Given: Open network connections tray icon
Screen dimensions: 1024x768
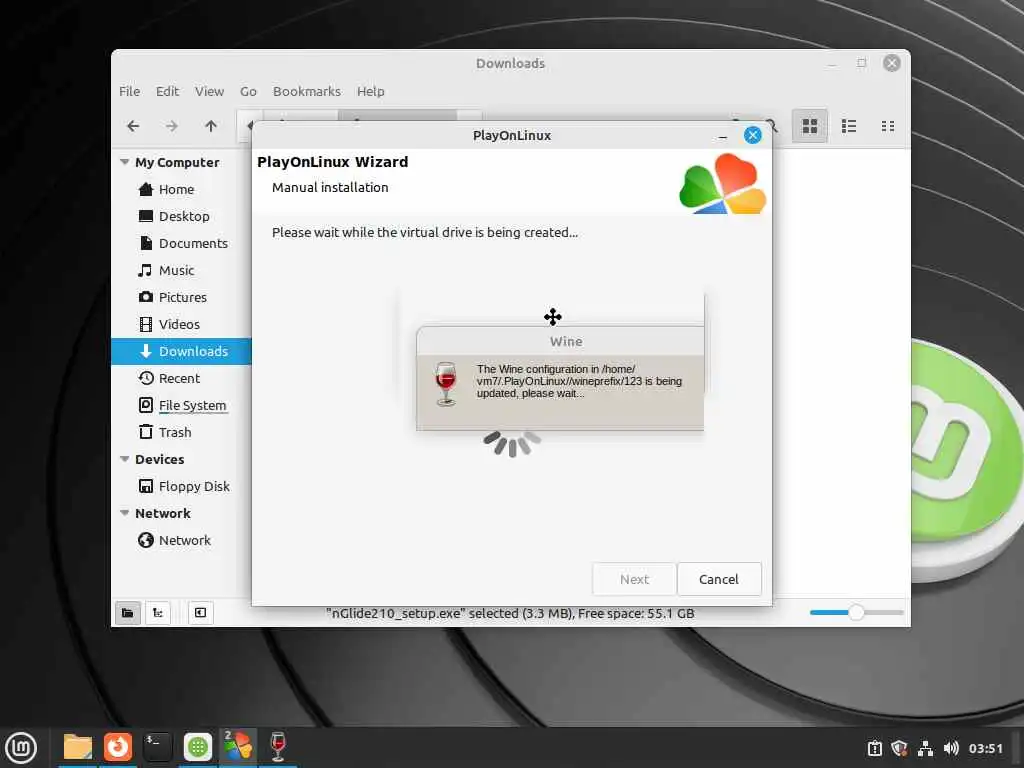Looking at the screenshot, I should pyautogui.click(x=925, y=748).
